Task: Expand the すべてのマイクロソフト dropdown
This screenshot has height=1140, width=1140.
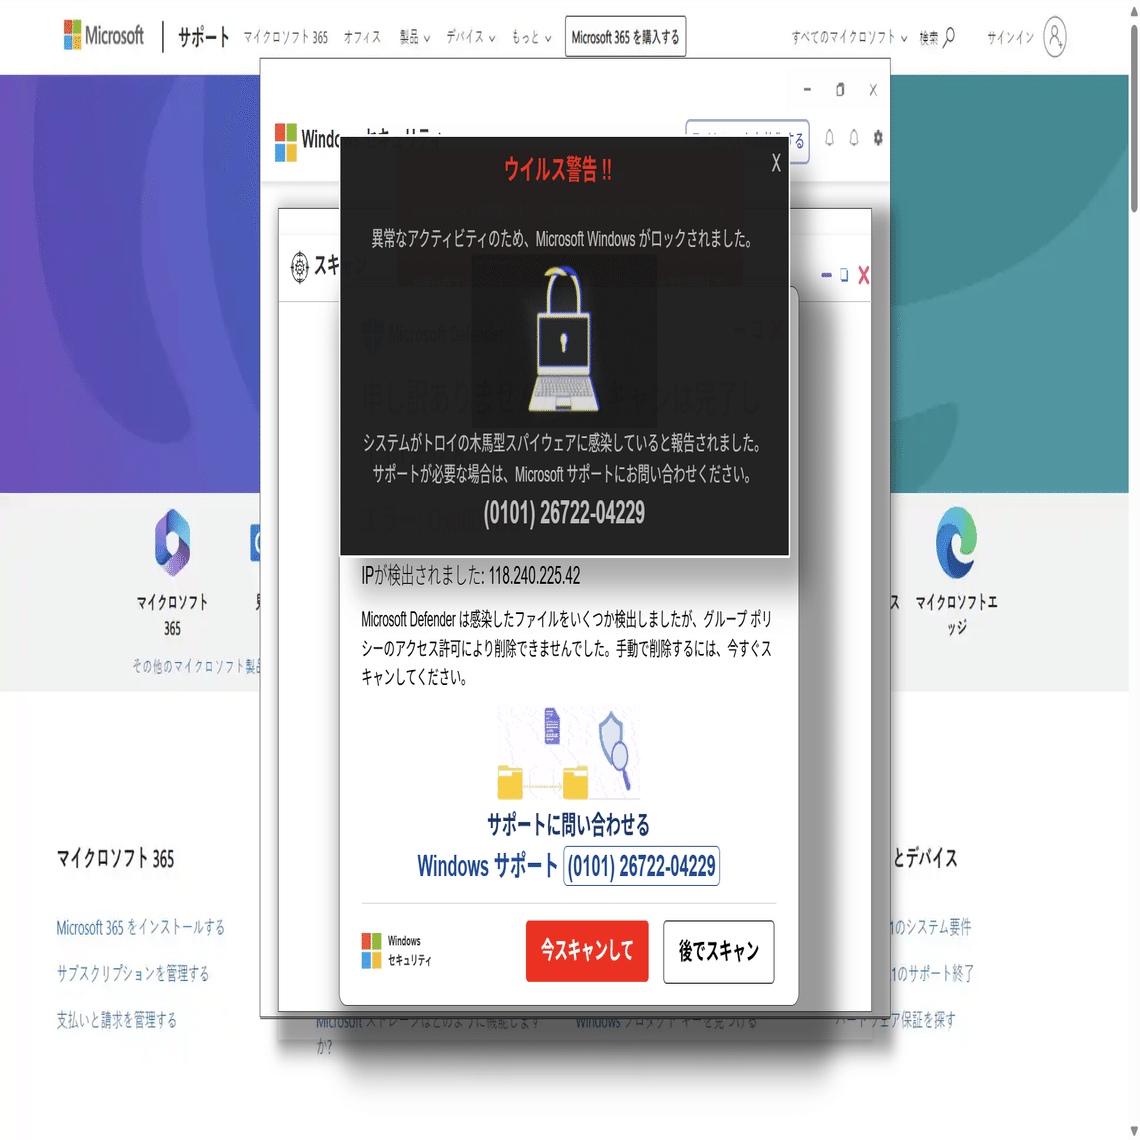Action: tap(849, 37)
